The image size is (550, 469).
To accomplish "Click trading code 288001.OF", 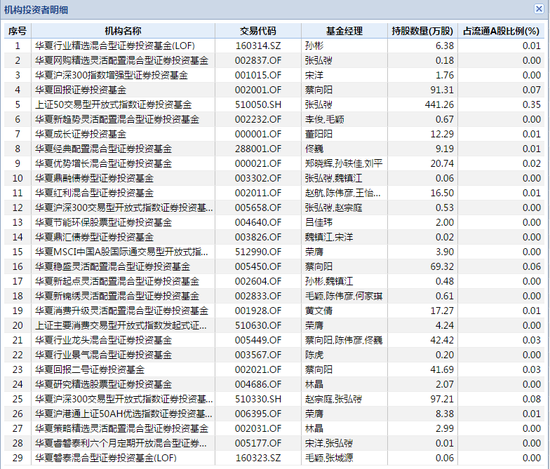I will tap(258, 149).
